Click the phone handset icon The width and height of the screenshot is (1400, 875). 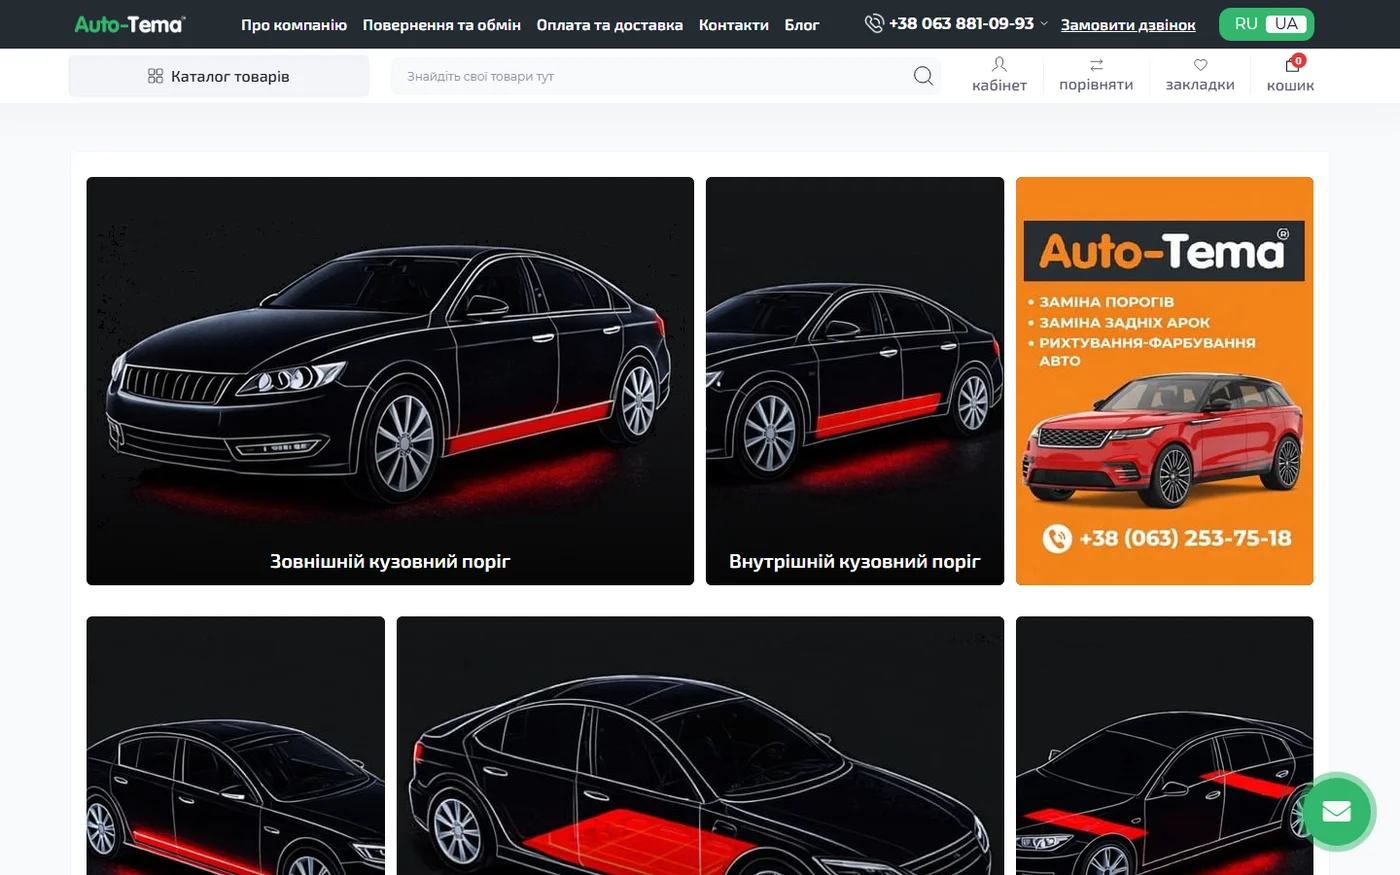[x=874, y=24]
